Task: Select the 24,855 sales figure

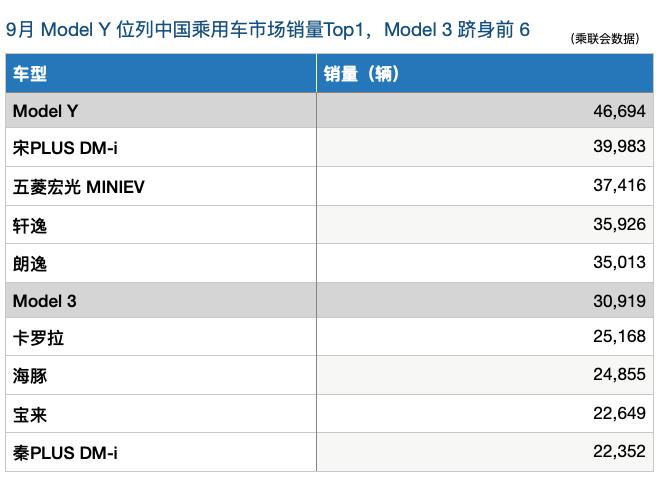Action: pyautogui.click(x=619, y=376)
